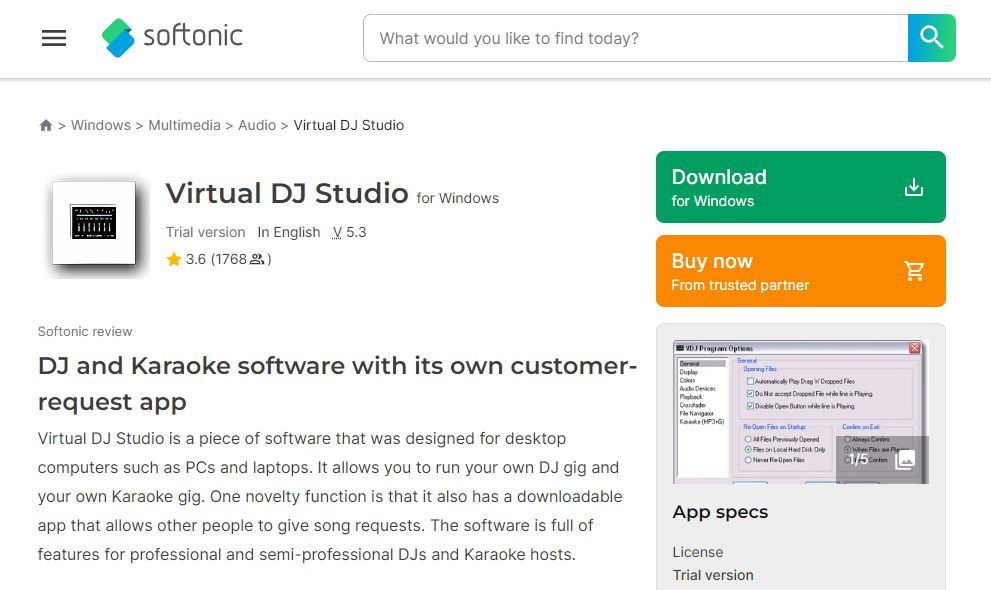
Task: Click the search magnifier button
Action: click(x=932, y=38)
